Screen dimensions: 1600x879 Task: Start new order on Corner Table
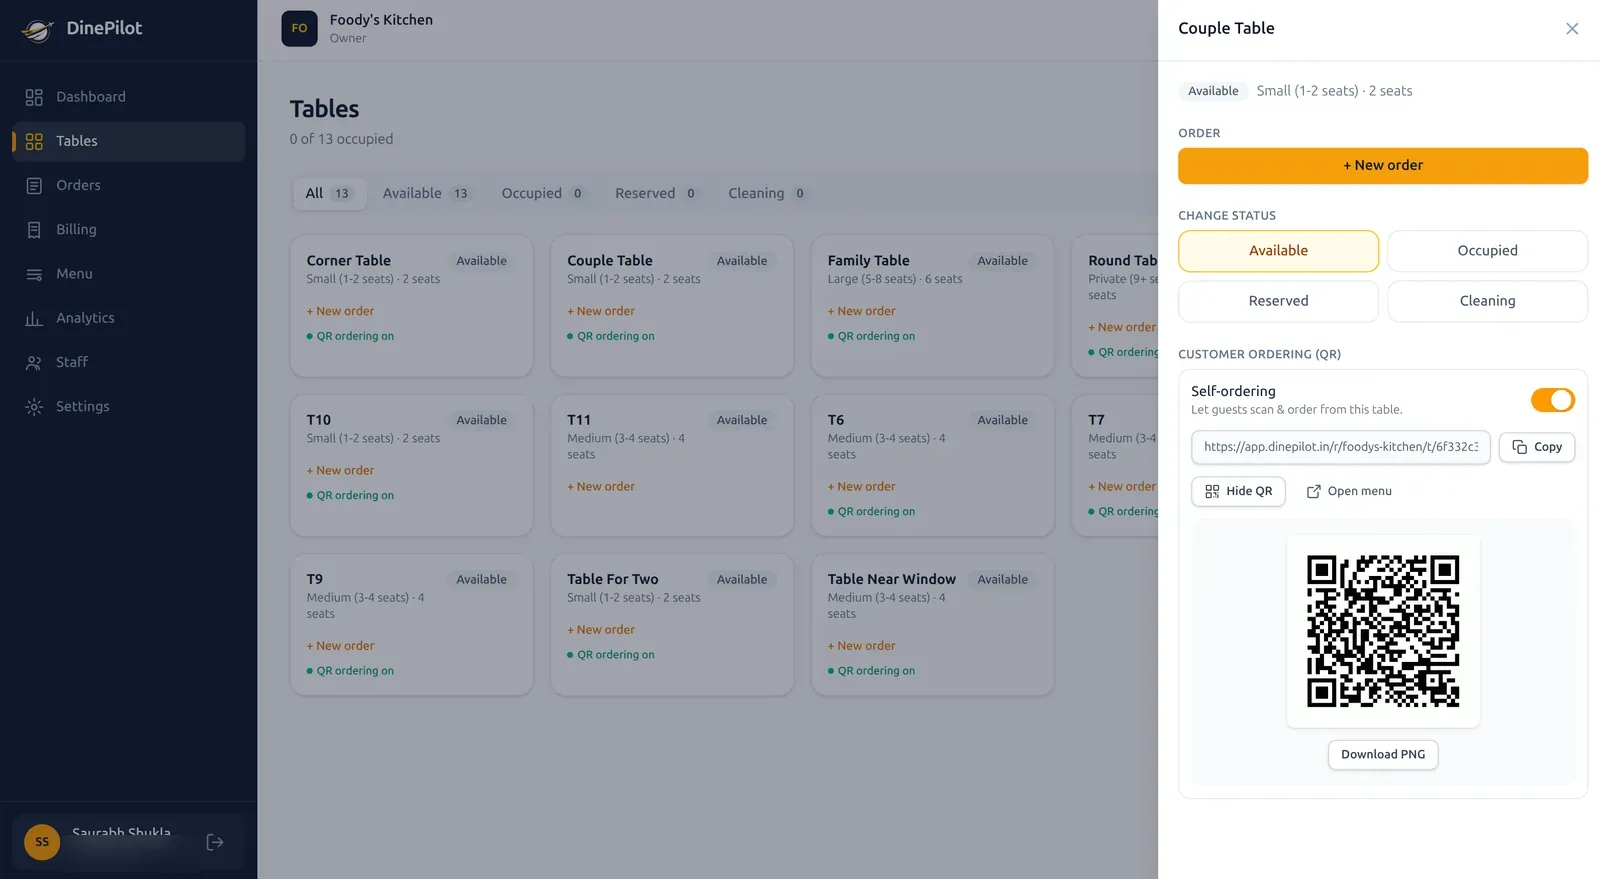click(340, 311)
